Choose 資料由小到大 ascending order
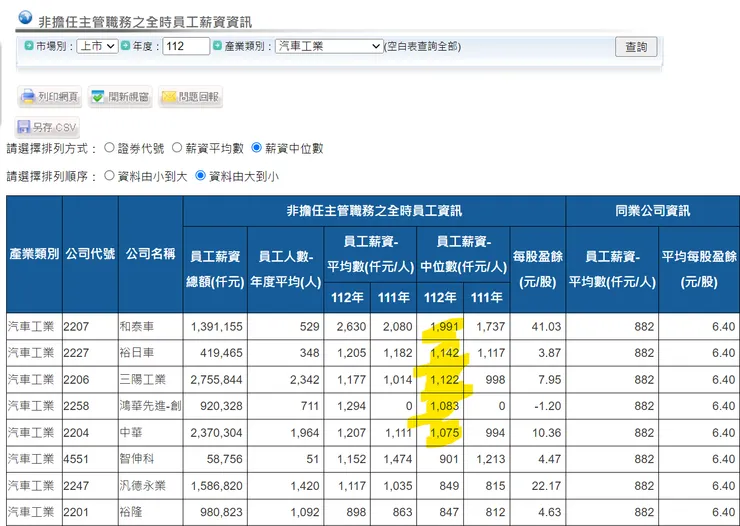 click(109, 175)
